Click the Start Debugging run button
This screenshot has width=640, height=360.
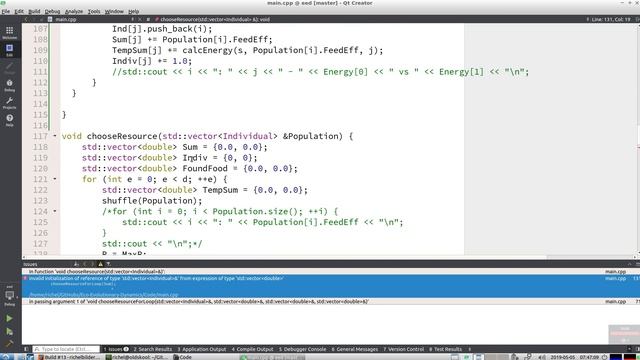pyautogui.click(x=9, y=332)
